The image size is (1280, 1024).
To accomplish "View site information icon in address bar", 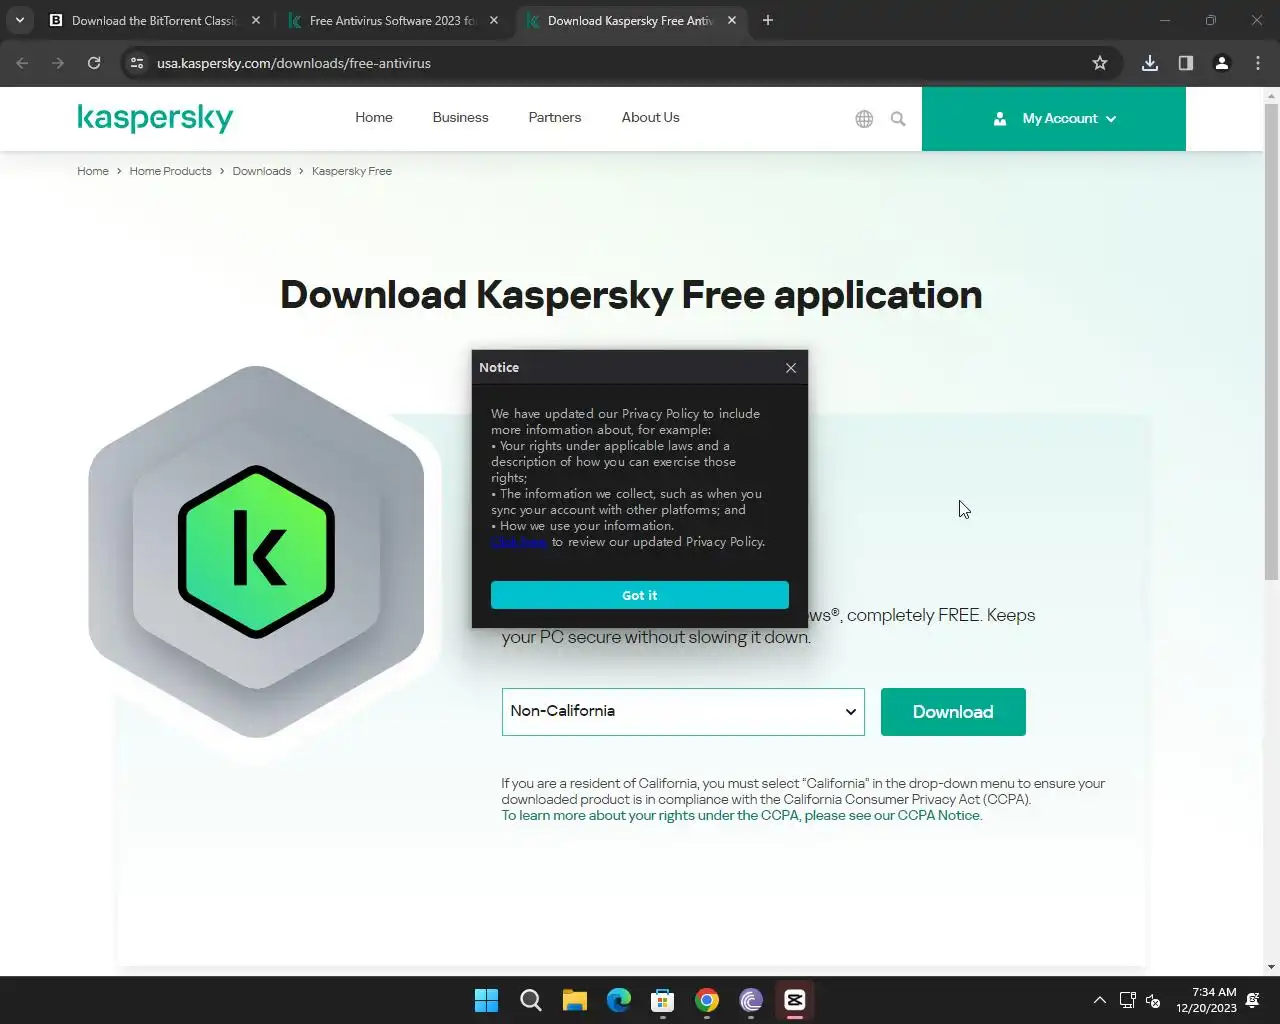I will click(x=137, y=63).
